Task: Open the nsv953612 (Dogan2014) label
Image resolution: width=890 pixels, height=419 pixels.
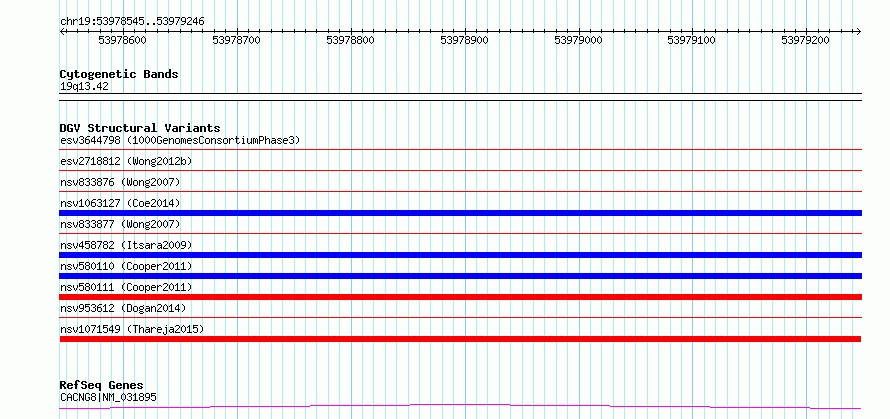Action: pyautogui.click(x=123, y=308)
